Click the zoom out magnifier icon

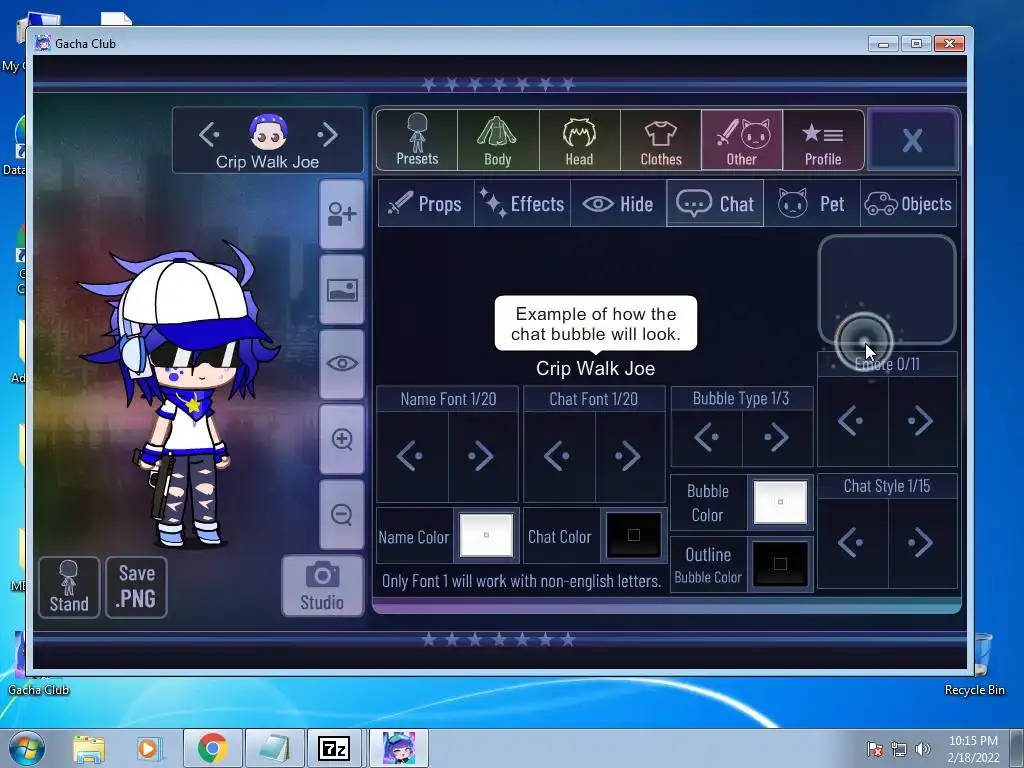pos(342,514)
